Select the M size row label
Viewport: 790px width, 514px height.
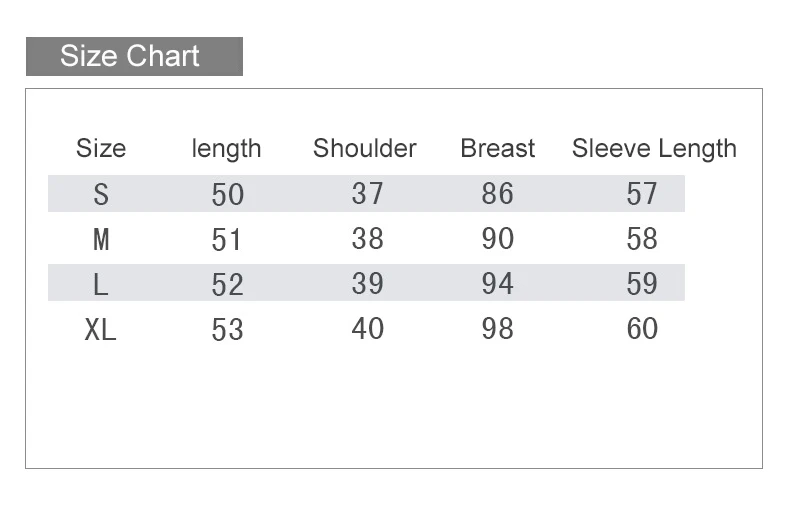[101, 240]
